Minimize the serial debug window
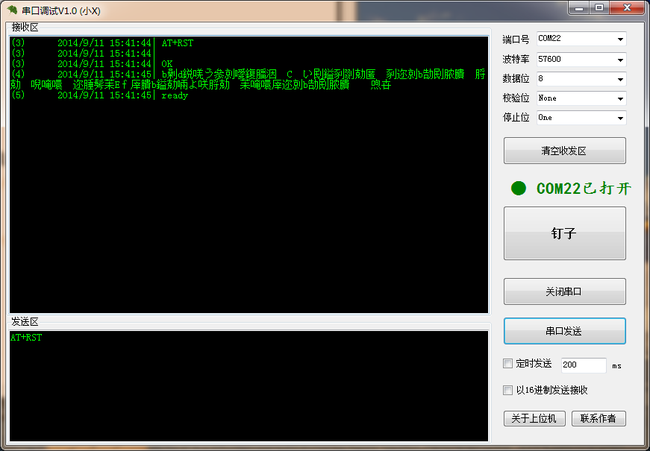The height and width of the screenshot is (451, 650). 580,8
